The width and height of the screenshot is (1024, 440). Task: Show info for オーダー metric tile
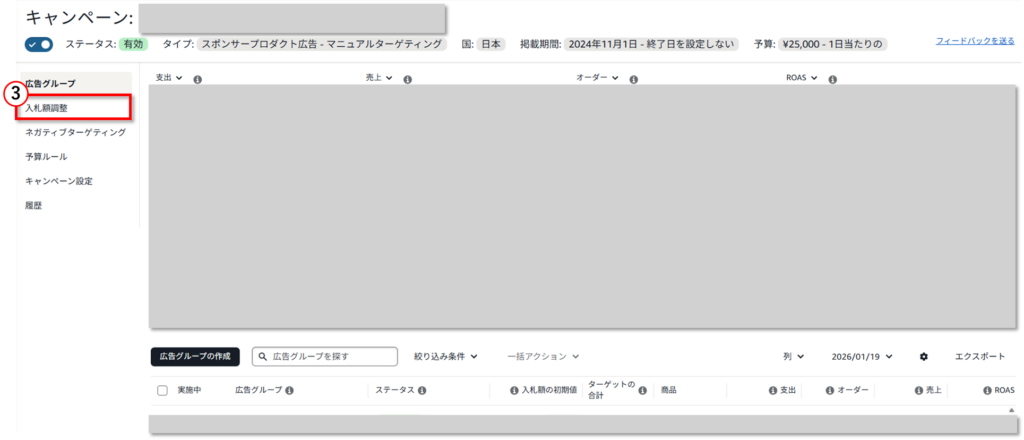point(633,79)
